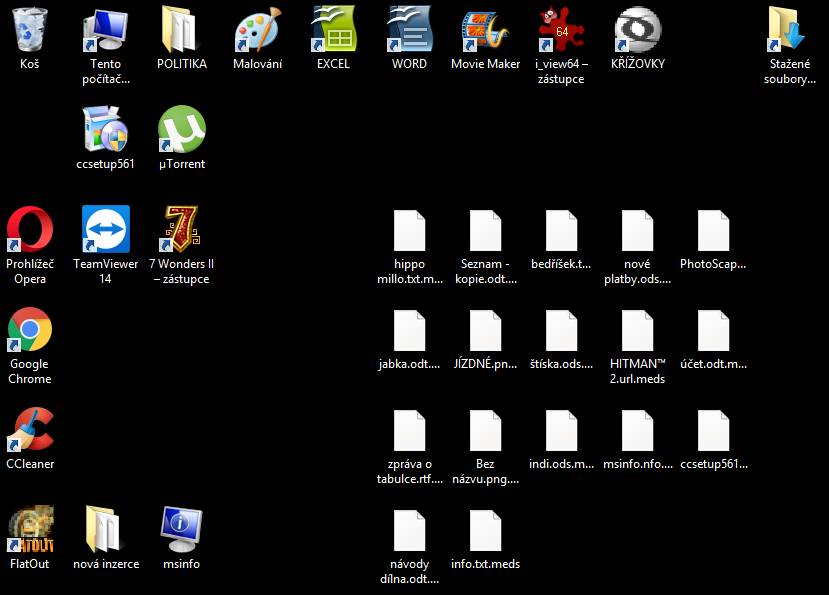Click the JÍZDNÉ.pn... file icon
Viewport: 829px width, 595px height.
point(485,331)
